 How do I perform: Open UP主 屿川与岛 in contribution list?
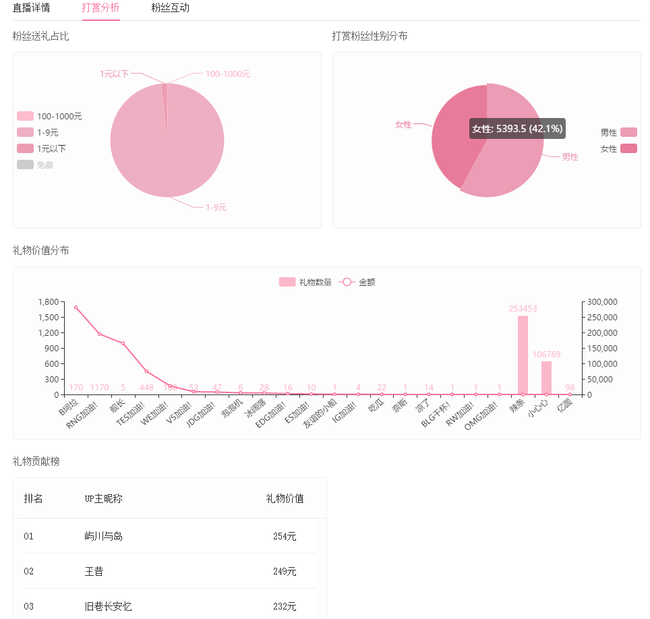pyautogui.click(x=104, y=536)
